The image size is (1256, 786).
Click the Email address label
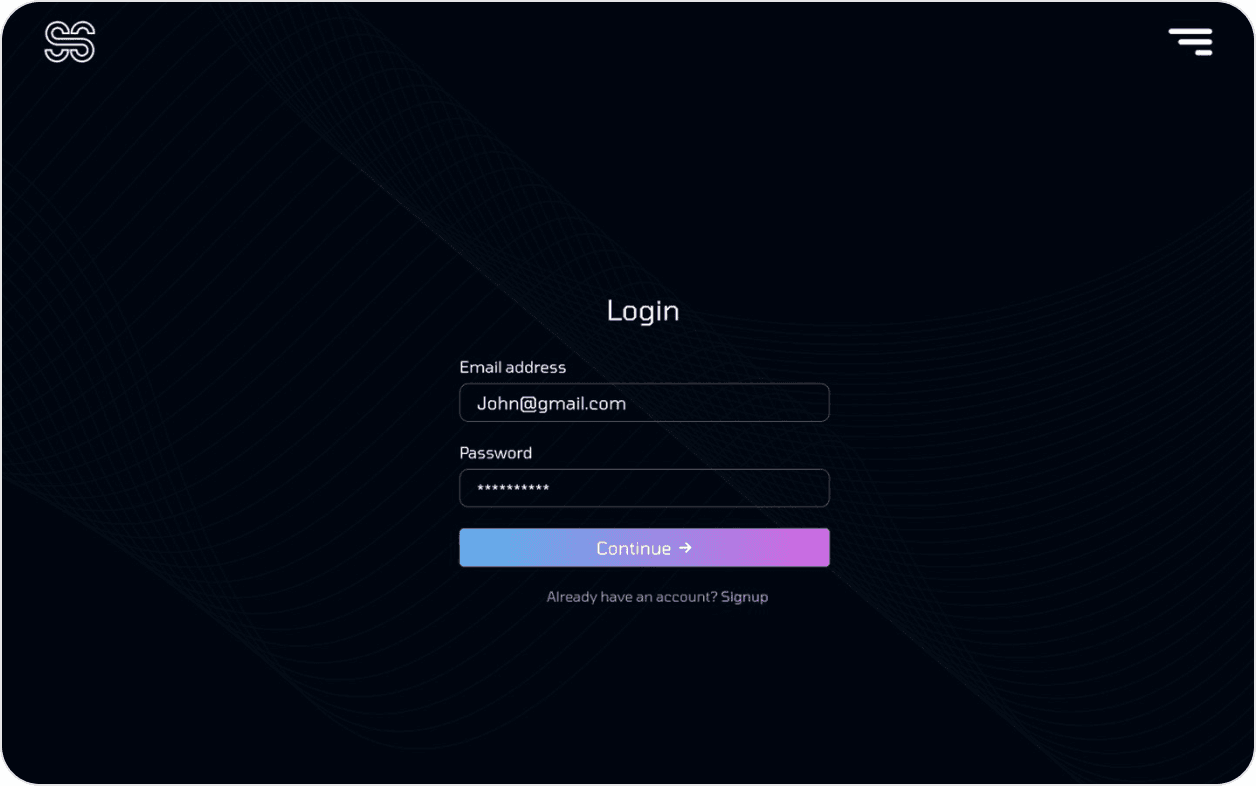[513, 367]
